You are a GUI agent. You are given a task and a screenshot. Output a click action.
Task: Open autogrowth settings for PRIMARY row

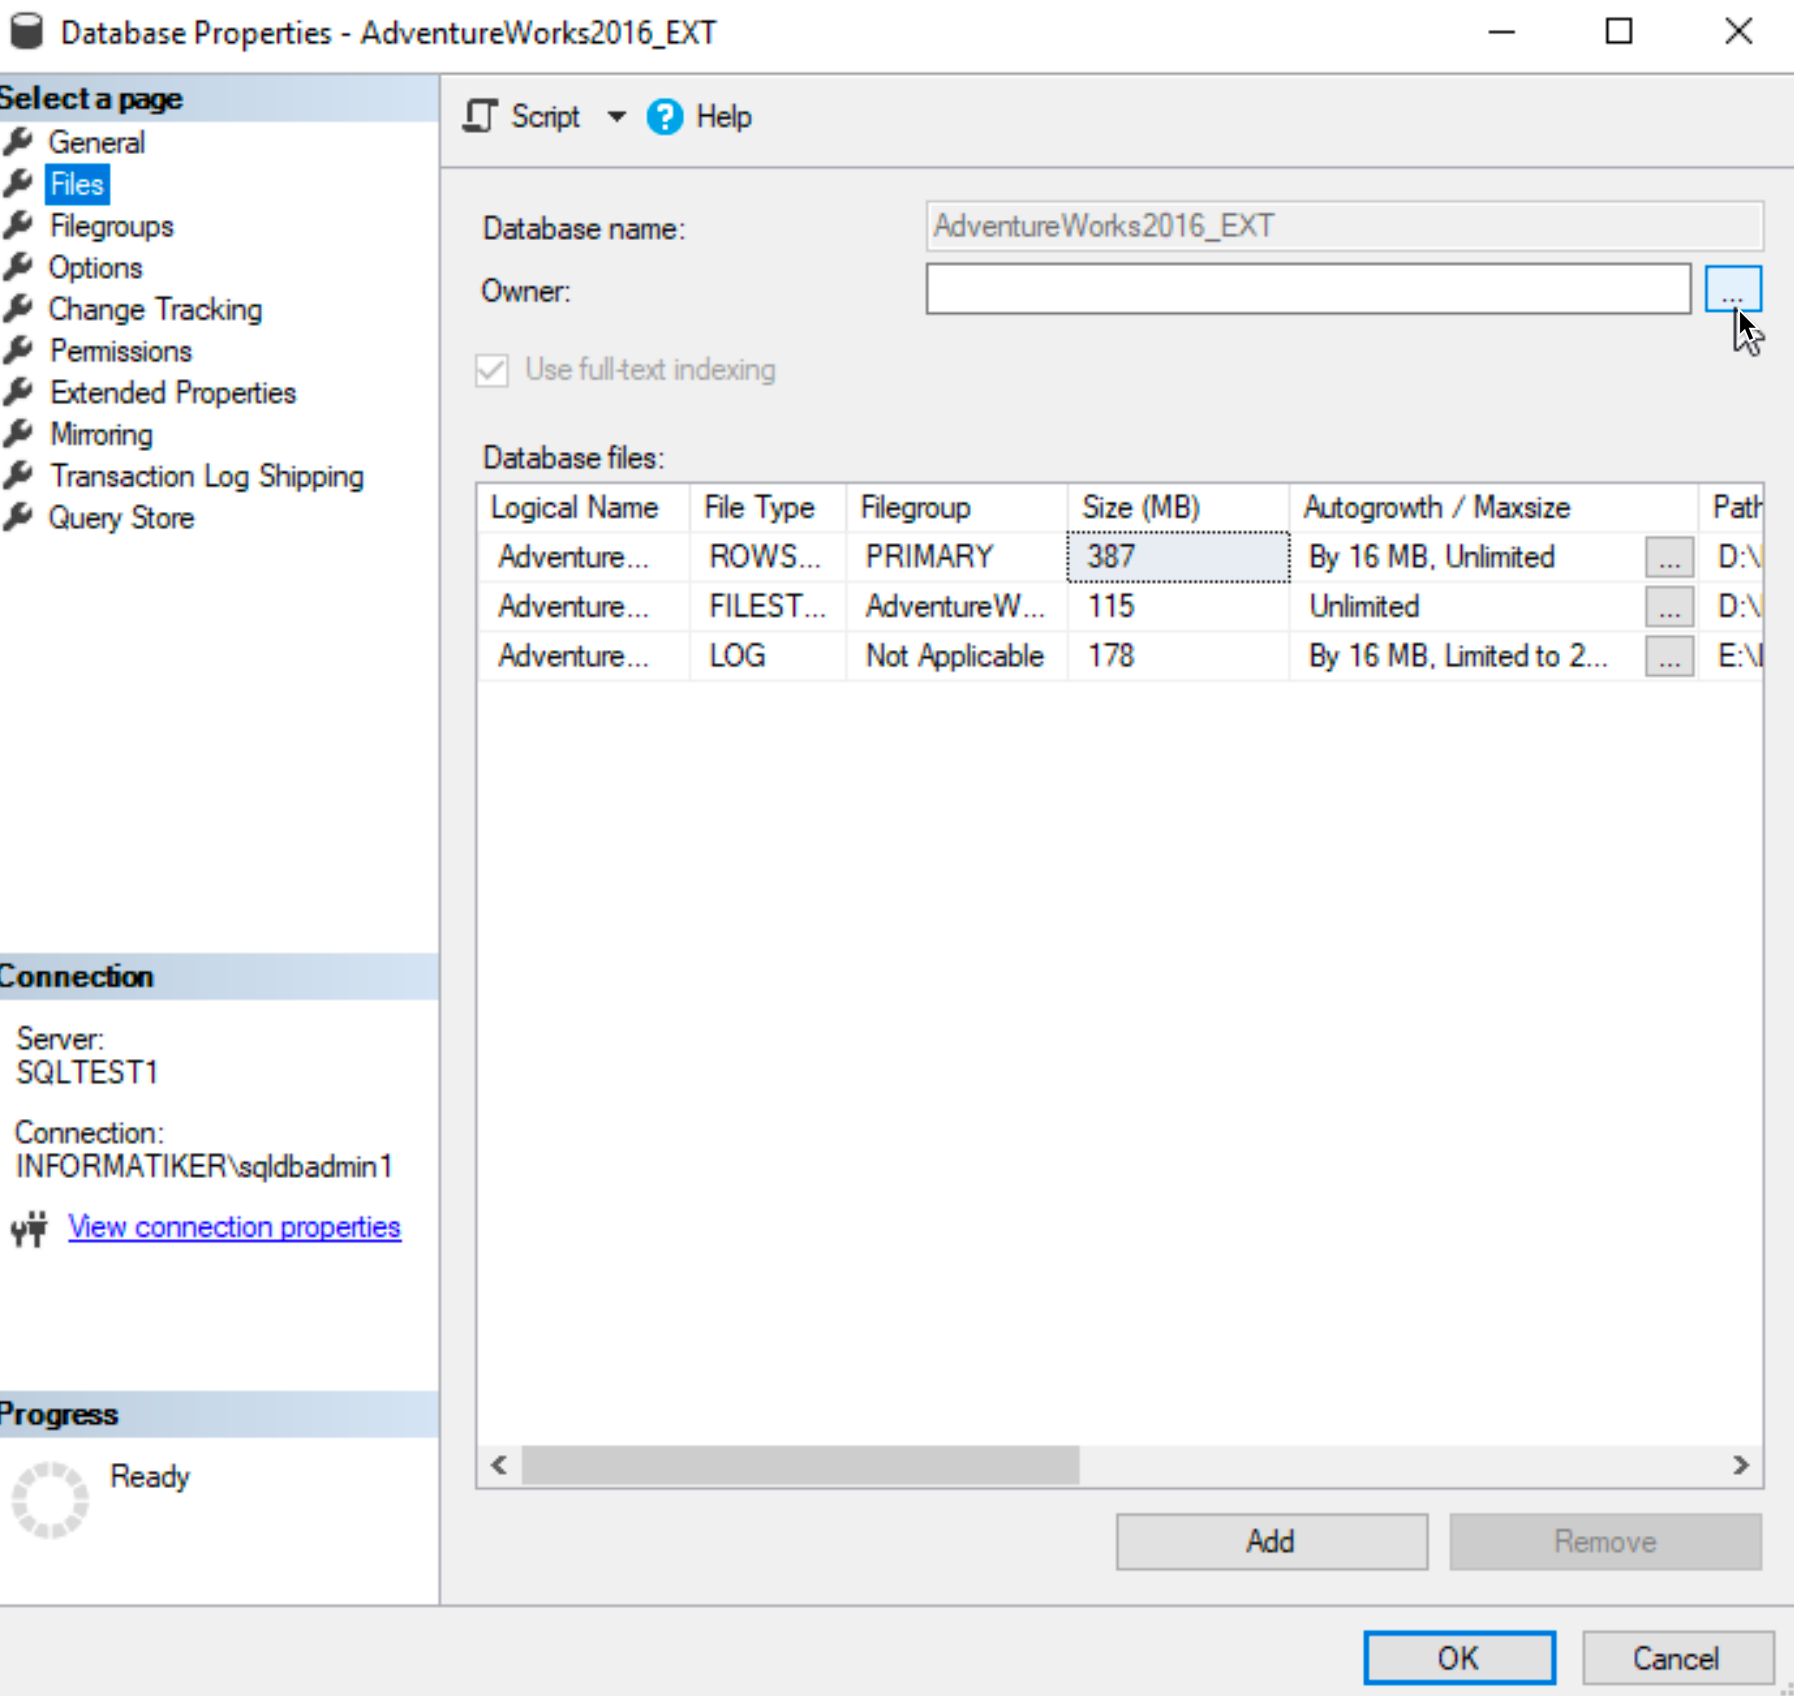[1669, 557]
